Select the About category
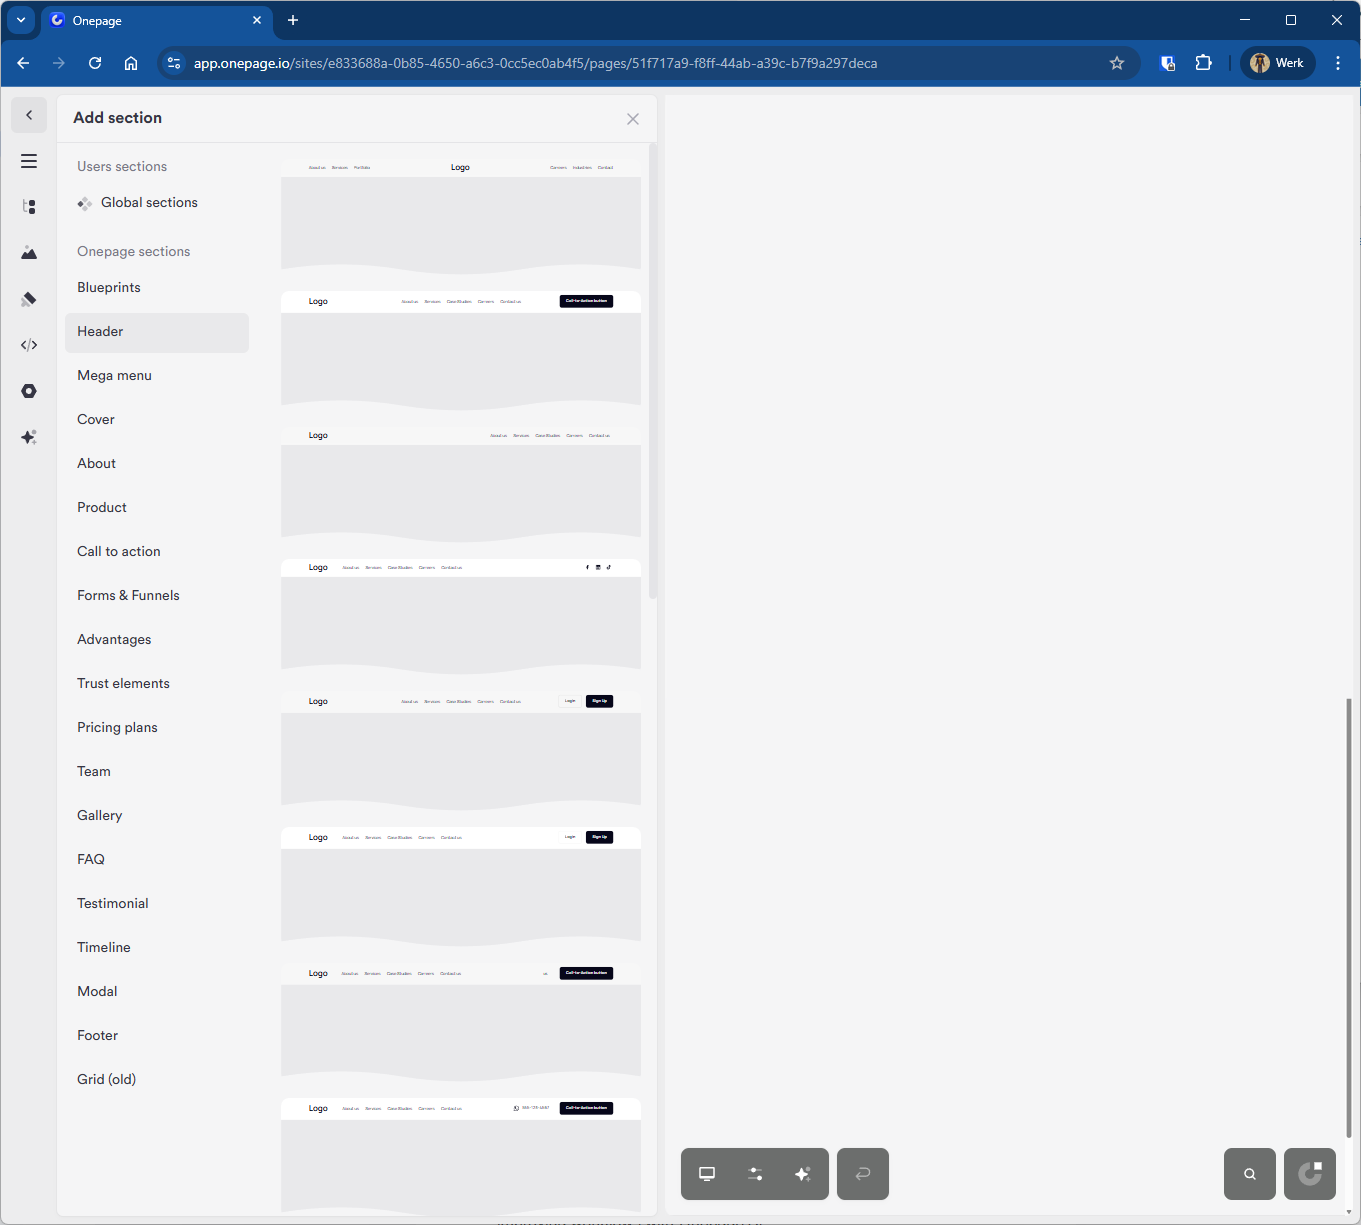 pyautogui.click(x=157, y=464)
